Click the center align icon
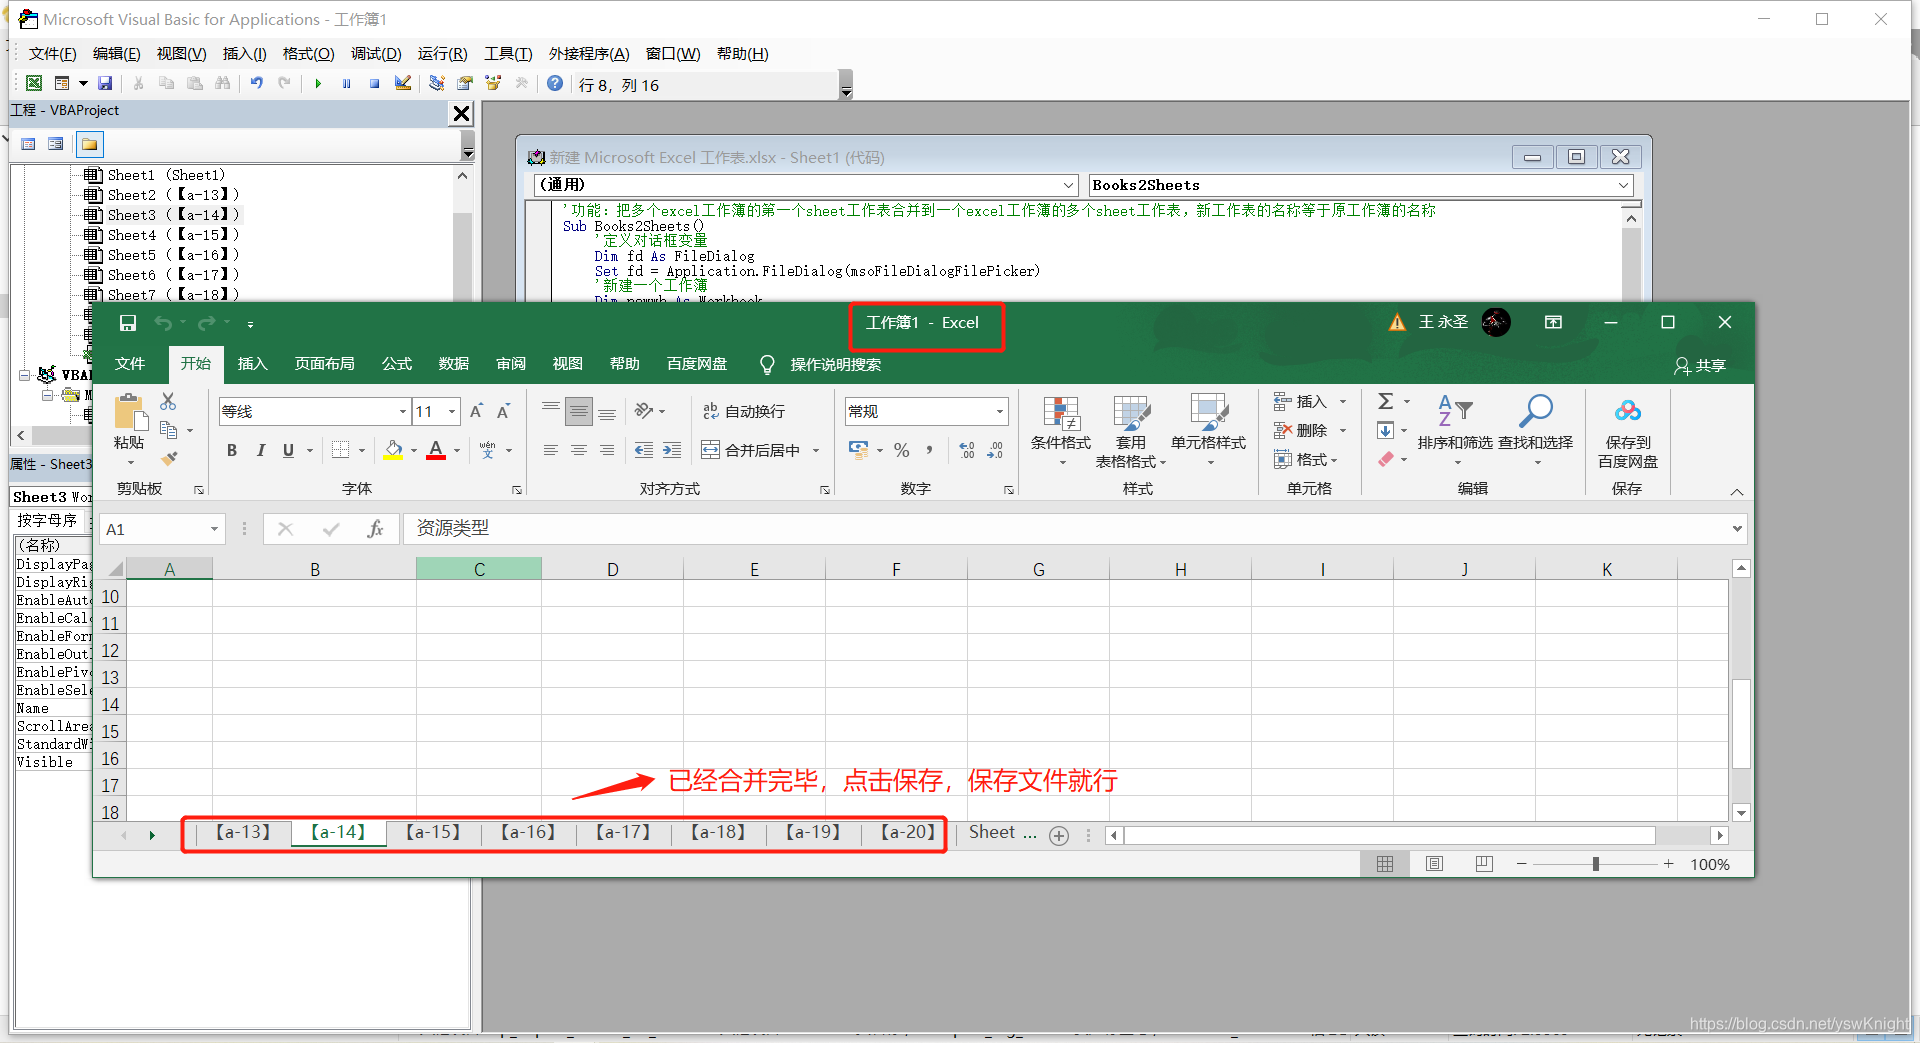 click(579, 451)
